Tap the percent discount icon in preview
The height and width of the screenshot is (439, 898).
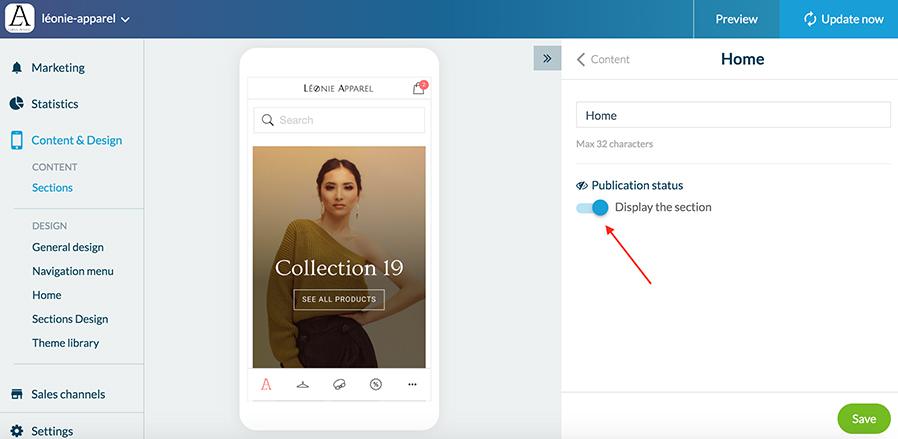click(x=375, y=384)
